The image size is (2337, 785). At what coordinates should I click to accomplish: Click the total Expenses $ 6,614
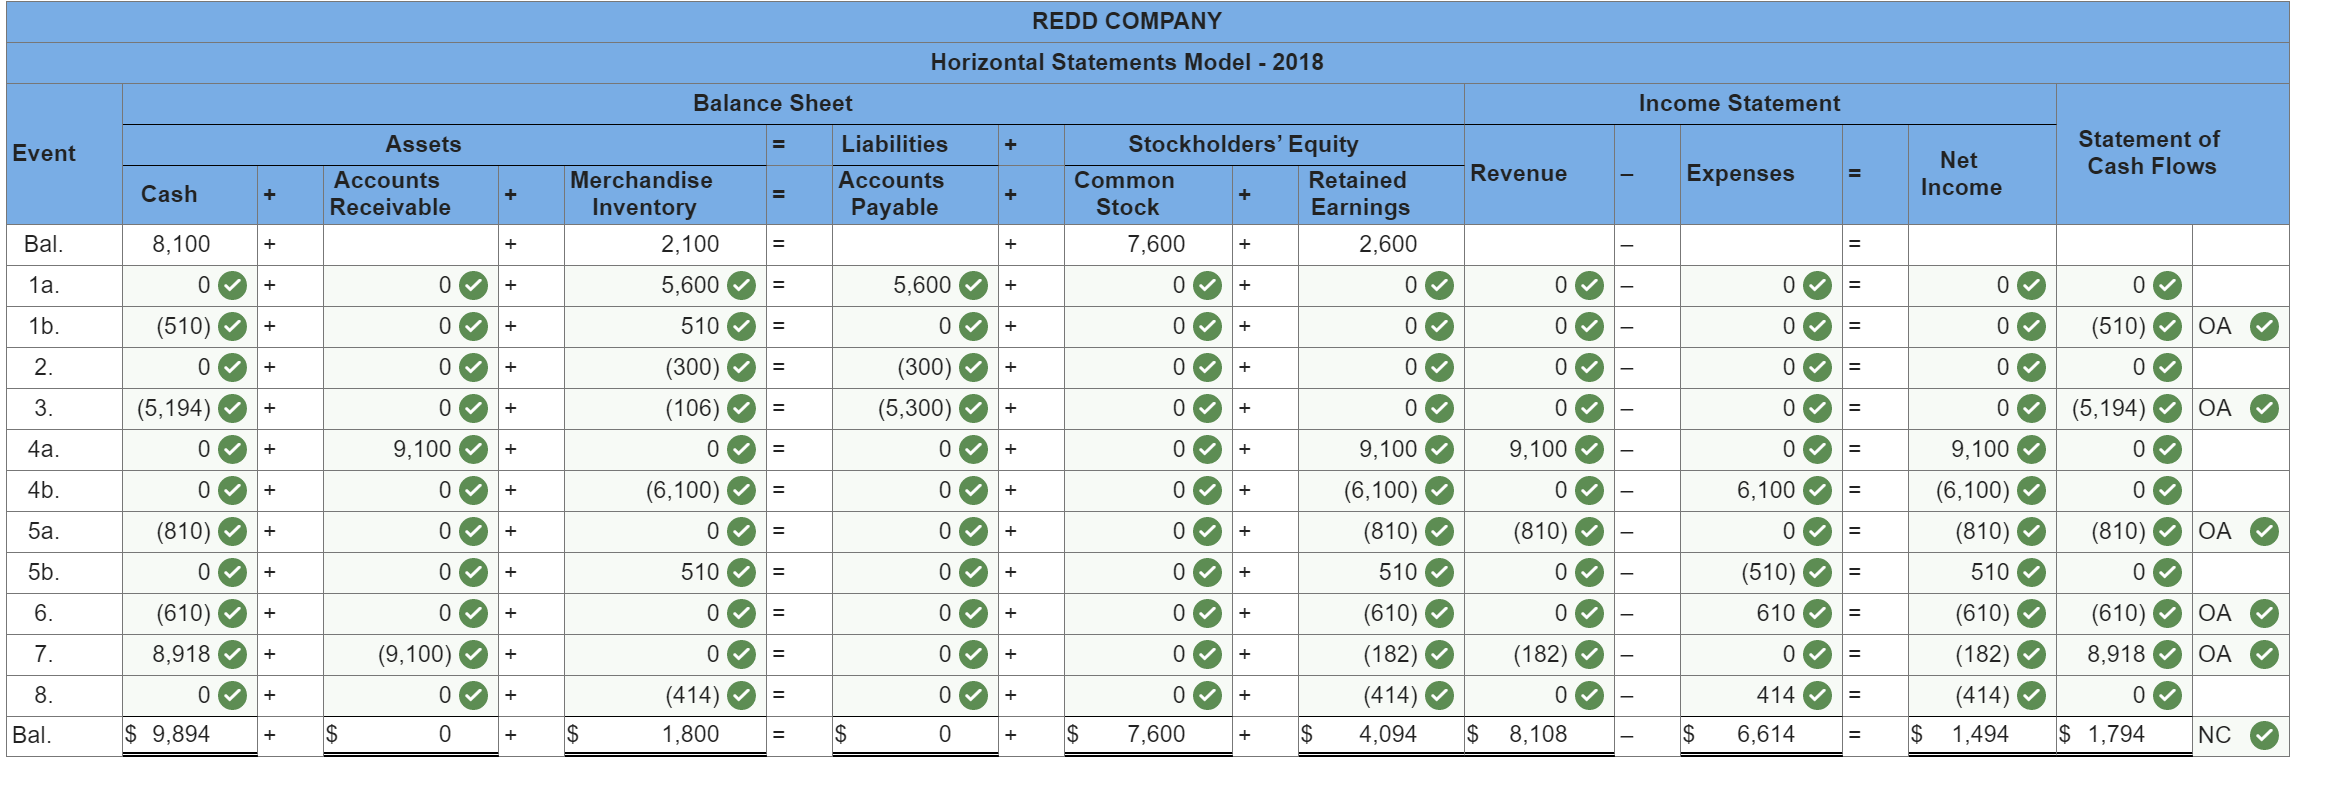point(1740,734)
